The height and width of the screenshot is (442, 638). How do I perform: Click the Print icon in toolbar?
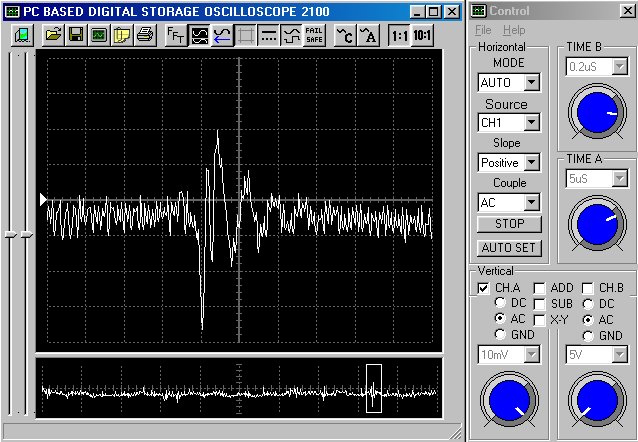point(145,35)
